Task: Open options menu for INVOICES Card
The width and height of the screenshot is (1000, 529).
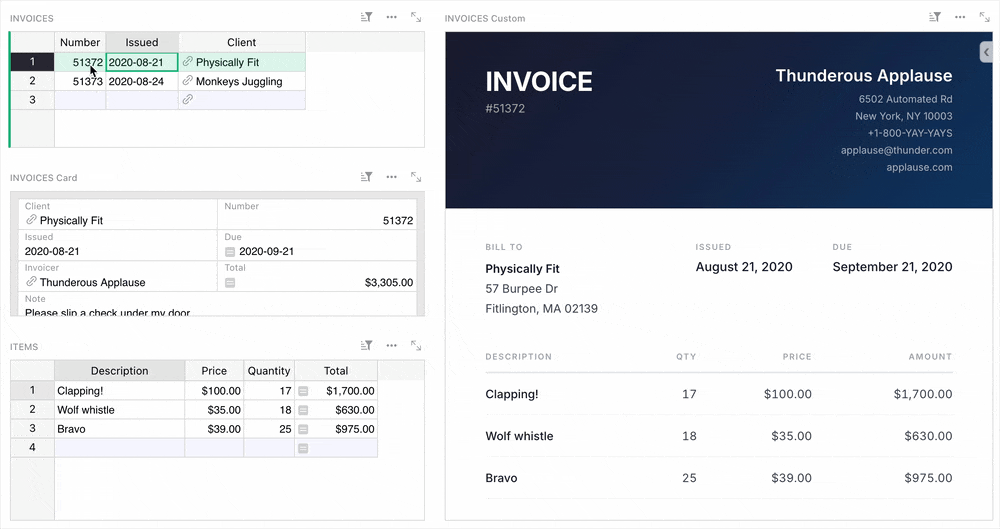Action: (391, 177)
